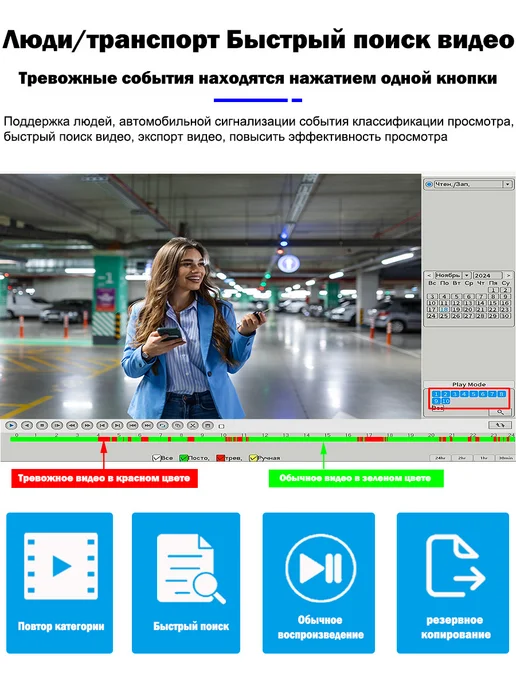Select channel 10 in Play Mode
The width and height of the screenshot is (516, 688).
(x=445, y=401)
